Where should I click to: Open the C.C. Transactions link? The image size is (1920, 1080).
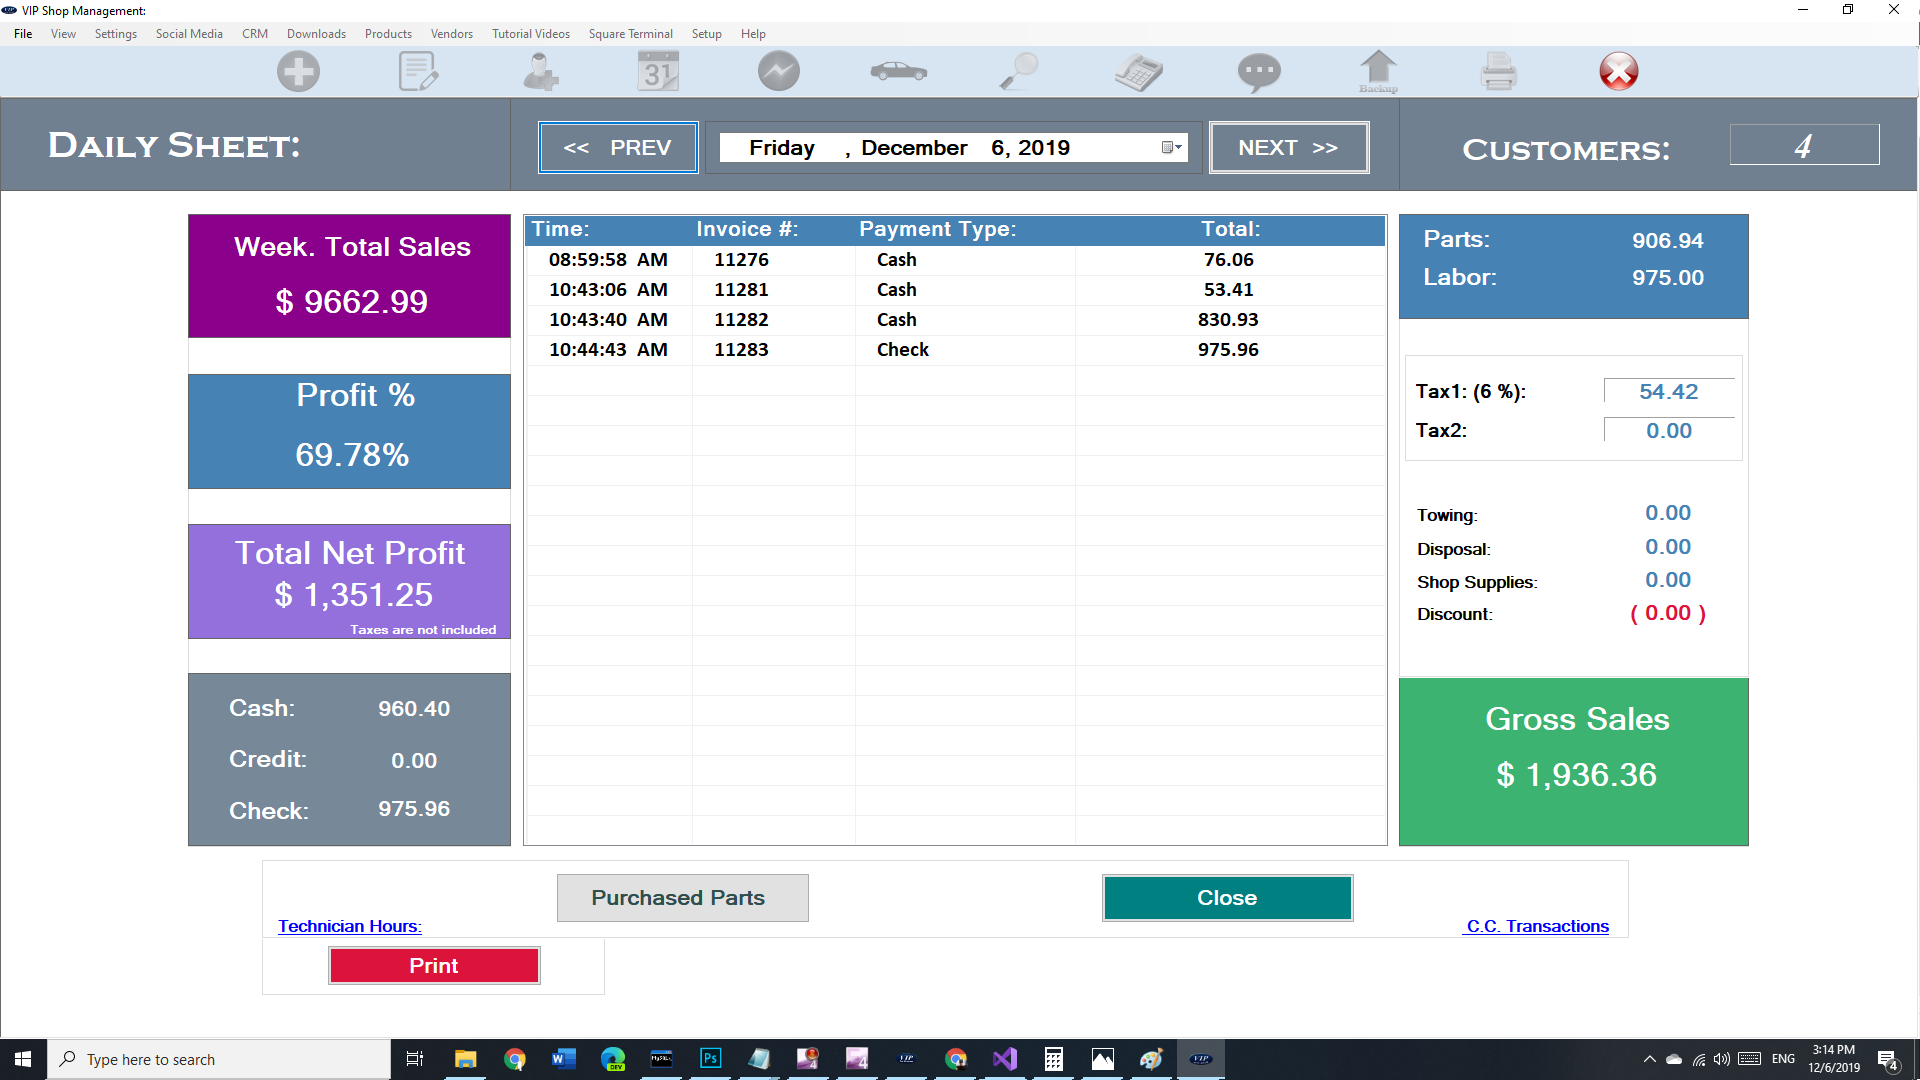[x=1537, y=926]
